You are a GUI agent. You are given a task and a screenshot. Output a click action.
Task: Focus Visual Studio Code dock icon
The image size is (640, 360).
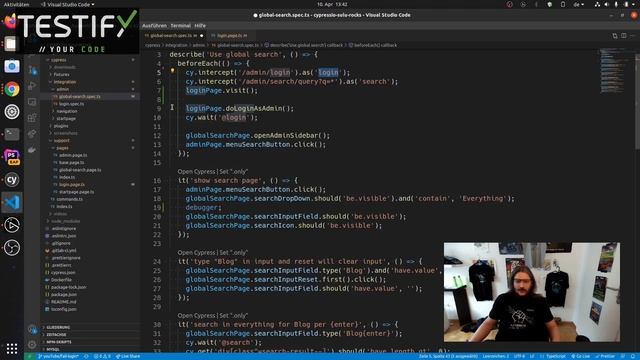(x=12, y=202)
